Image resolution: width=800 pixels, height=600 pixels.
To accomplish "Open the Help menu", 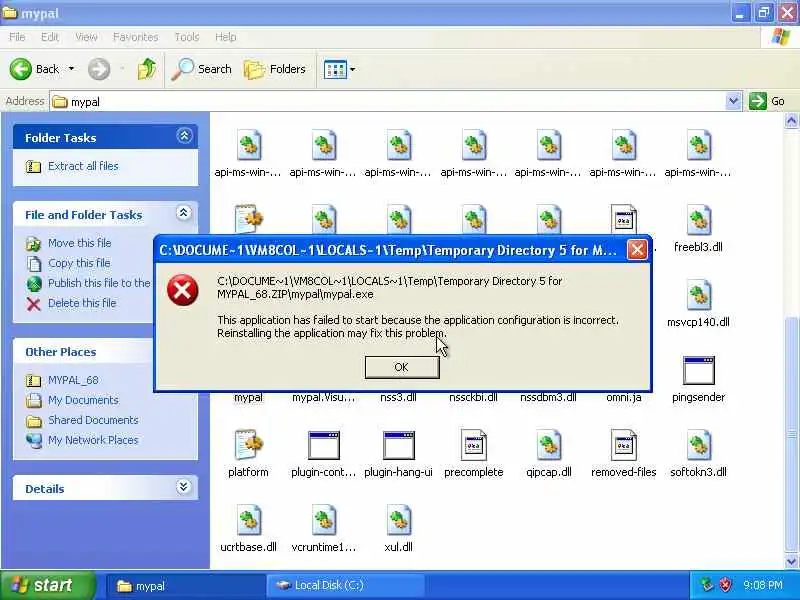I will tap(226, 37).
